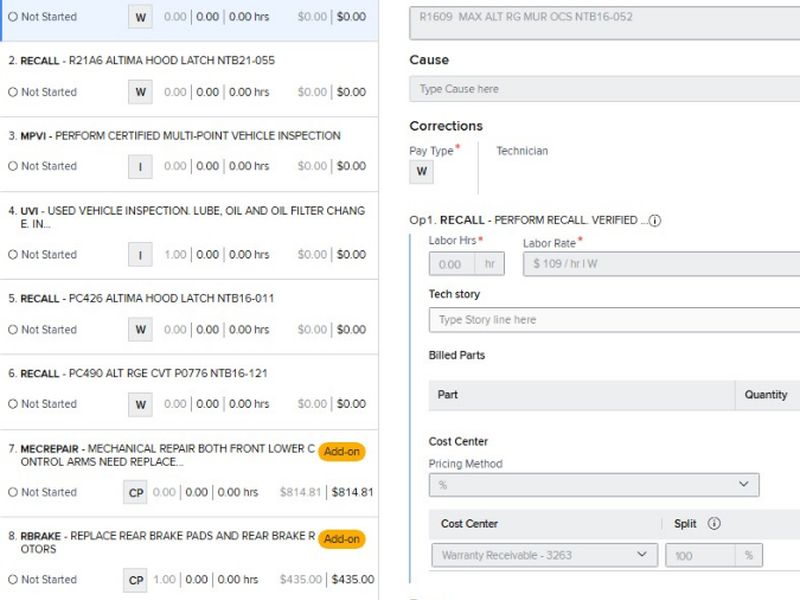Screen dimensions: 800x600
Task: Click the Add-on tag on RBRAKE line
Action: tap(342, 539)
